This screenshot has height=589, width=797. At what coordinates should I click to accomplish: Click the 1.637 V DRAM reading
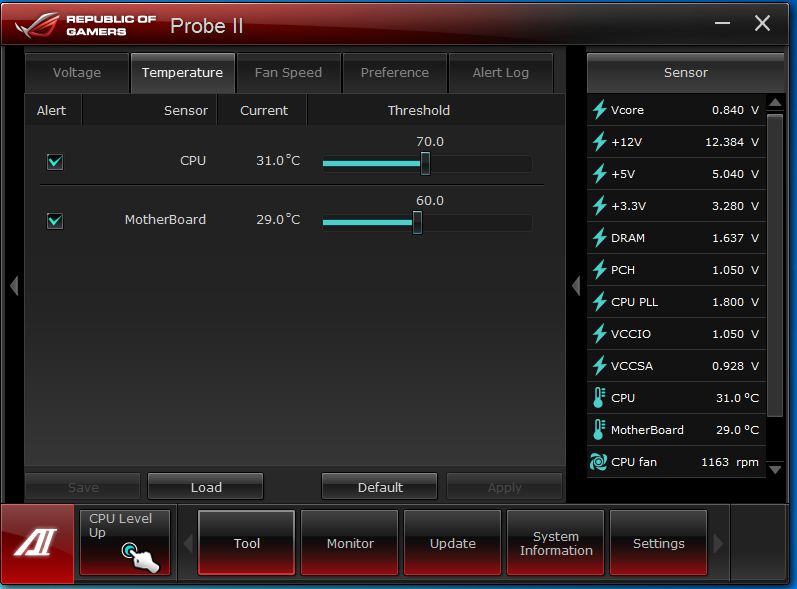point(735,238)
